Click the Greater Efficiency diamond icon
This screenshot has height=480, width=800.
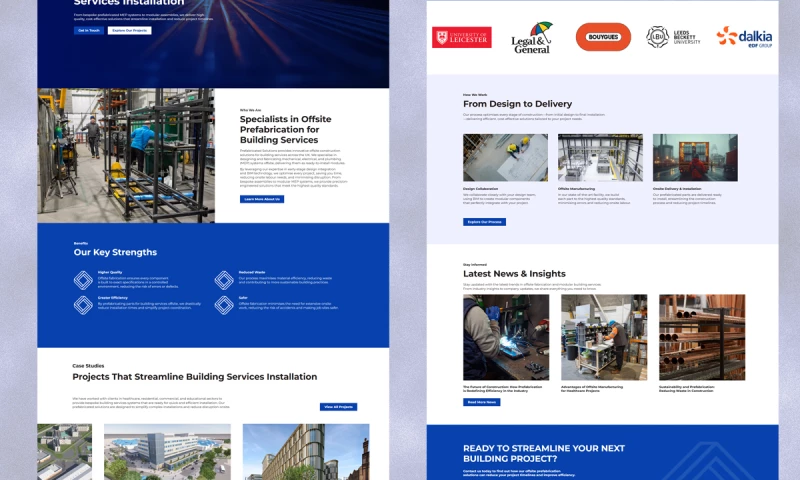pyautogui.click(x=83, y=304)
